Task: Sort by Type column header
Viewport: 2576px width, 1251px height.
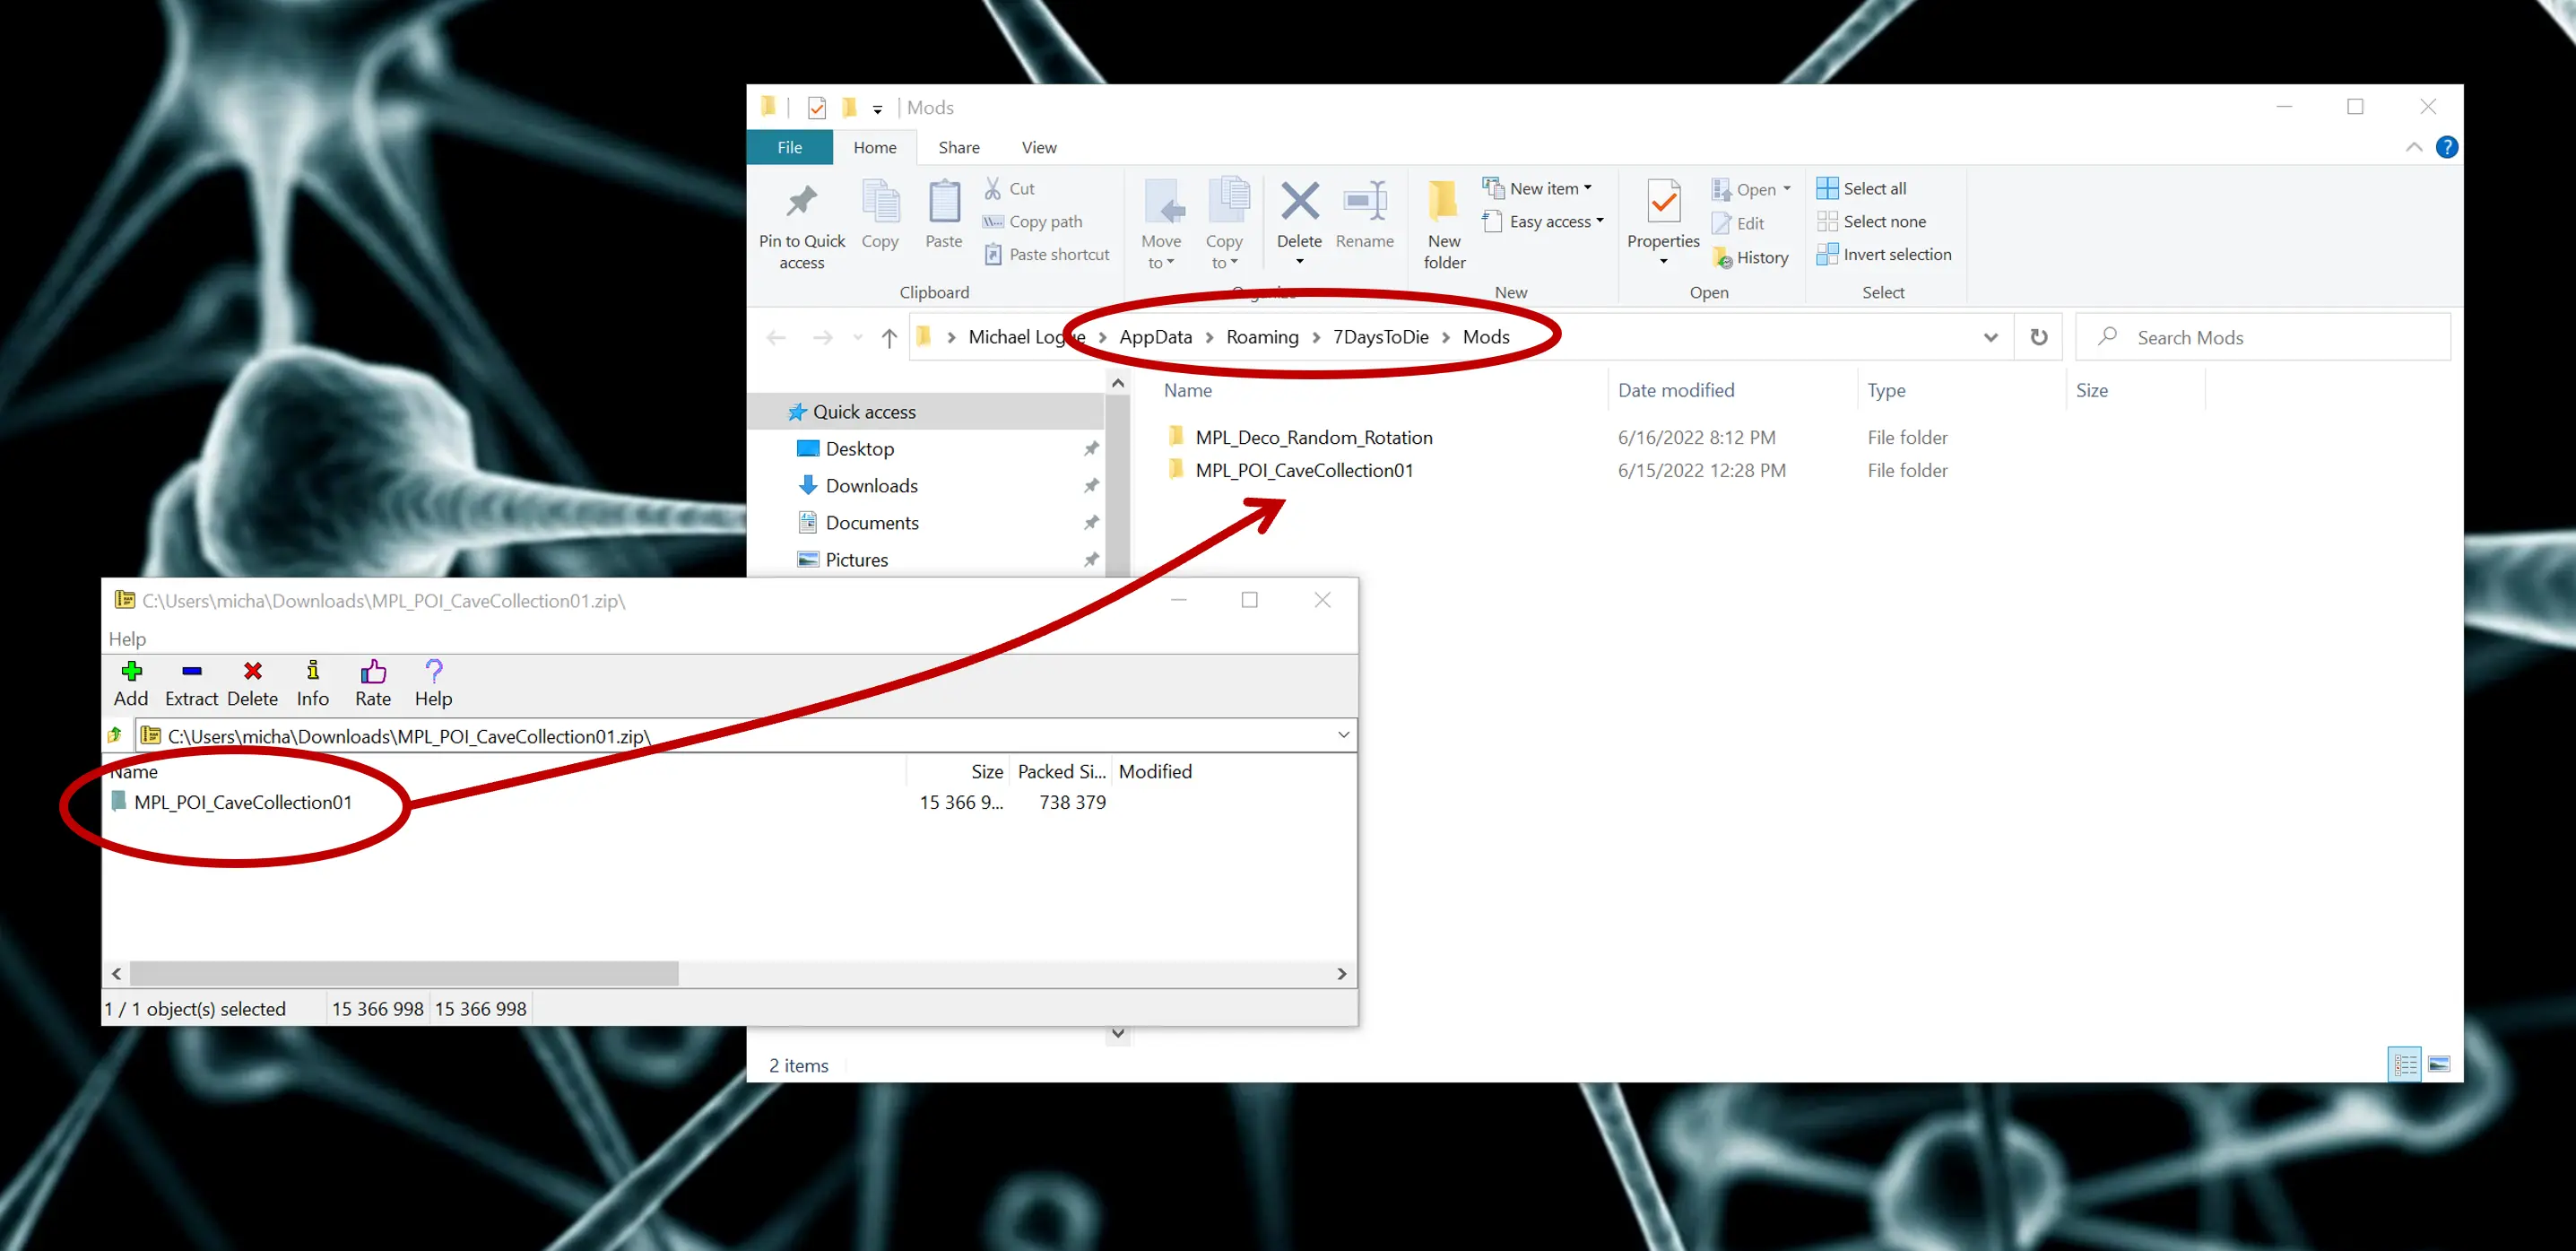Action: point(1886,390)
